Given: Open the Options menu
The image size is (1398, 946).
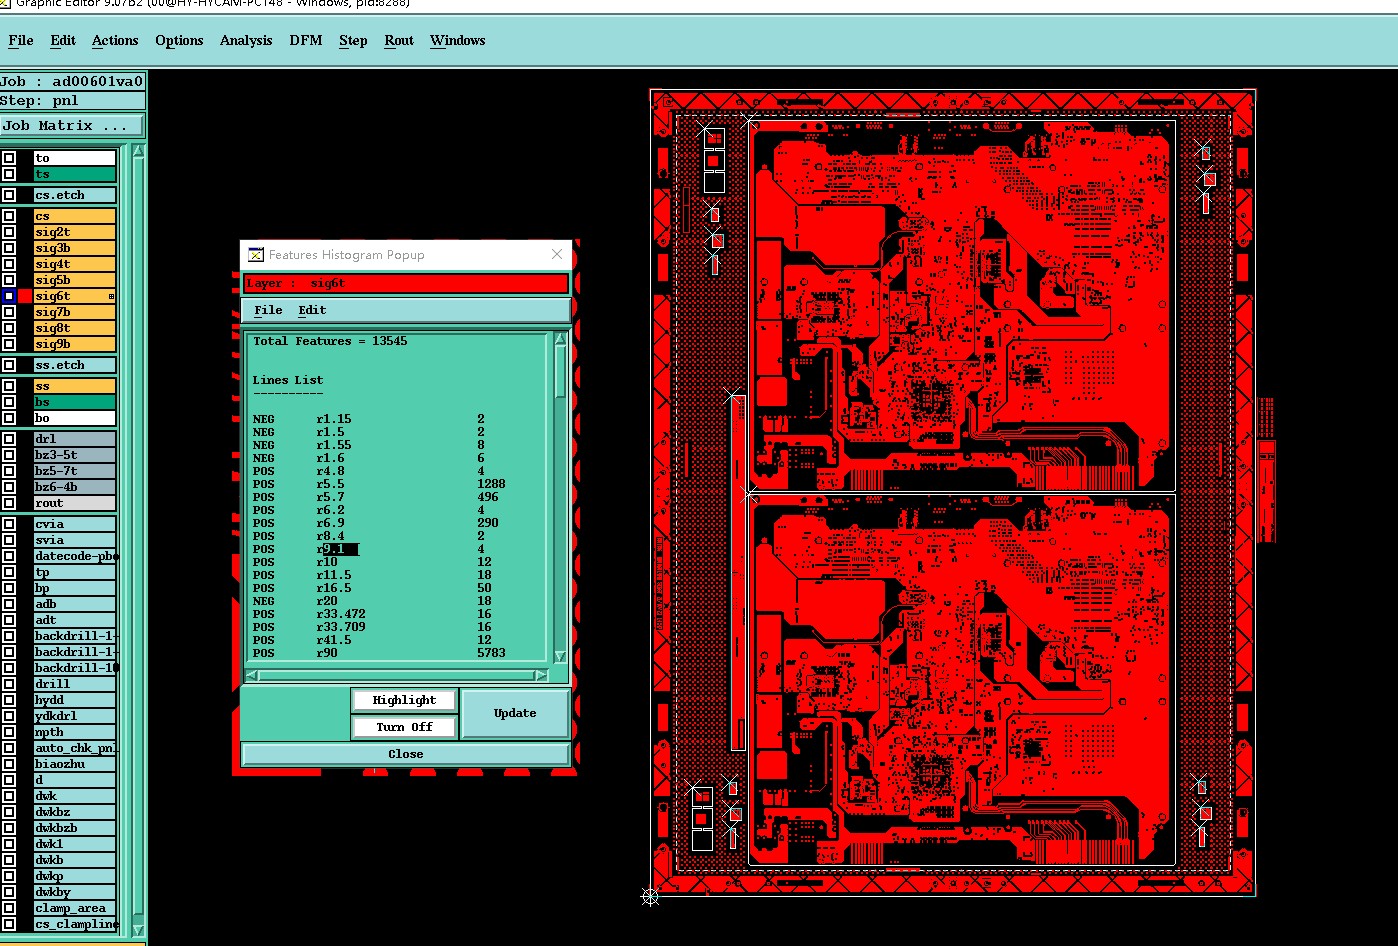Looking at the screenshot, I should [179, 41].
